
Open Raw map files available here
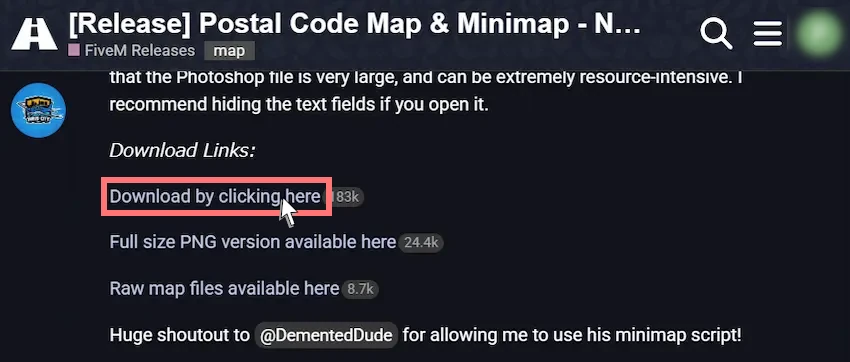point(224,288)
